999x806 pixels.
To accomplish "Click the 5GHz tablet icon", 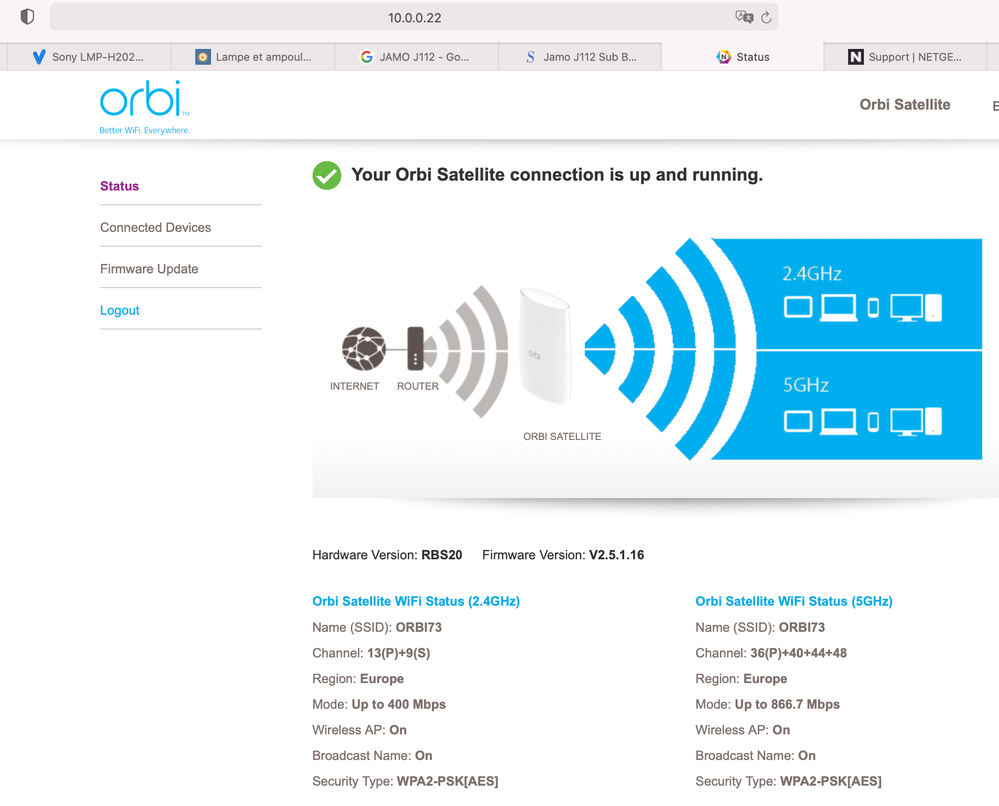I will [798, 421].
